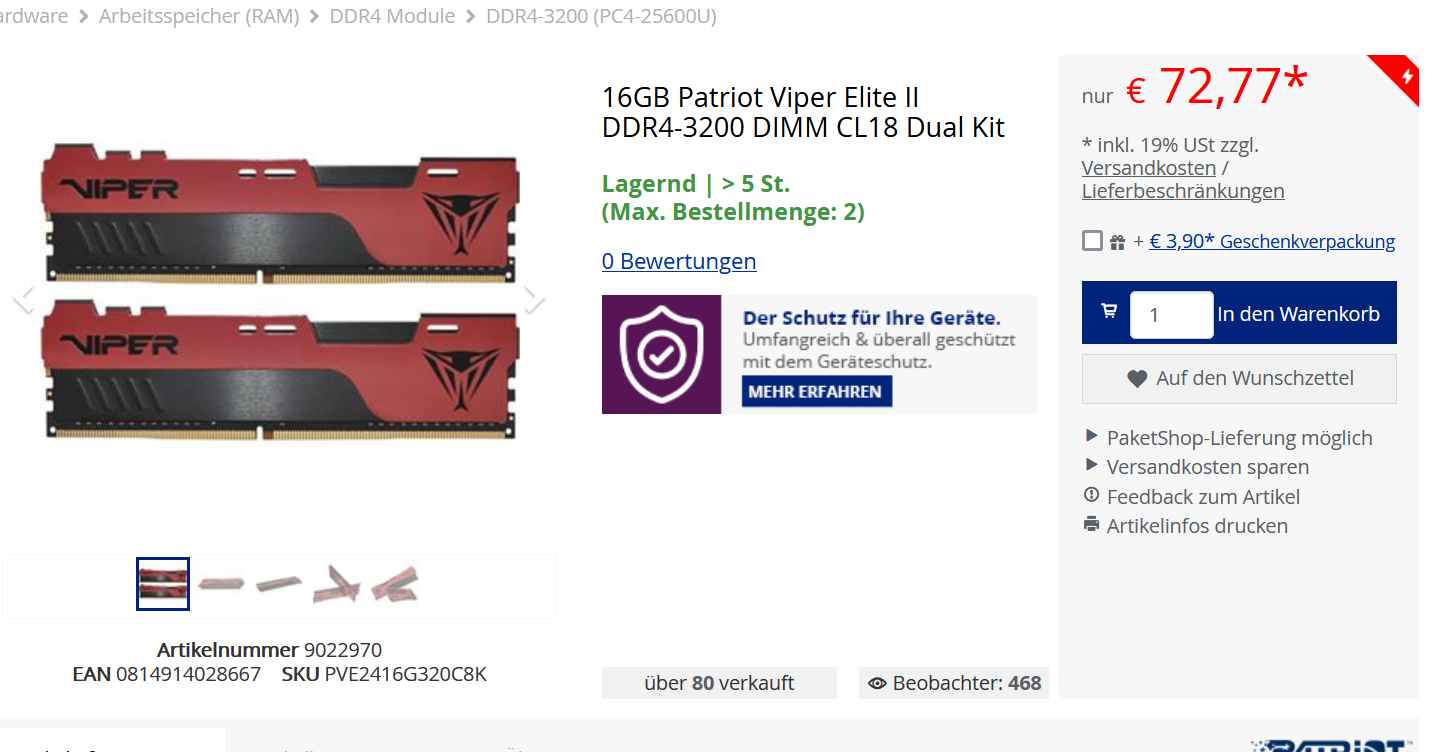
Task: Open Arbeitsspeicher (RAM) breadcrumb
Action: [x=199, y=16]
